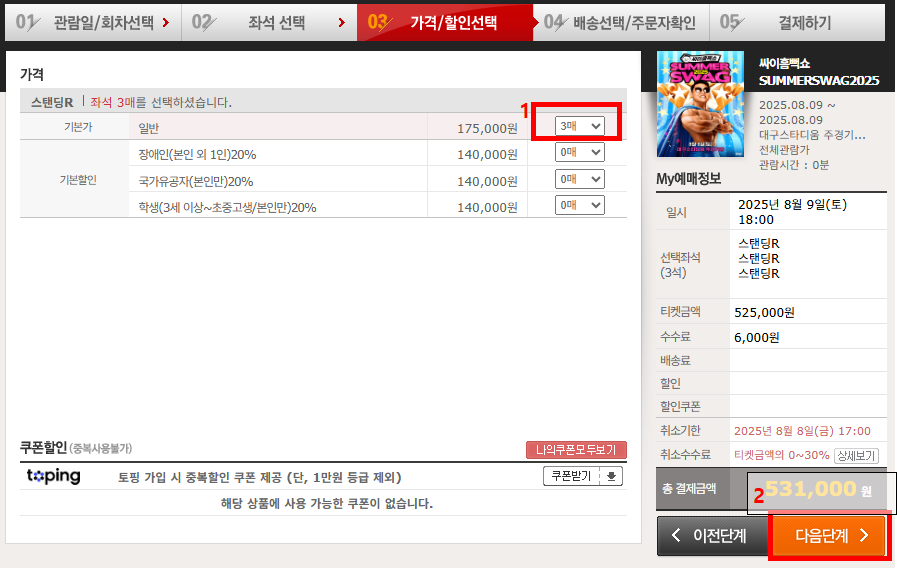Click the 티켓금액의 0~30% text
Image resolution: width=897 pixels, height=568 pixels.
point(781,455)
